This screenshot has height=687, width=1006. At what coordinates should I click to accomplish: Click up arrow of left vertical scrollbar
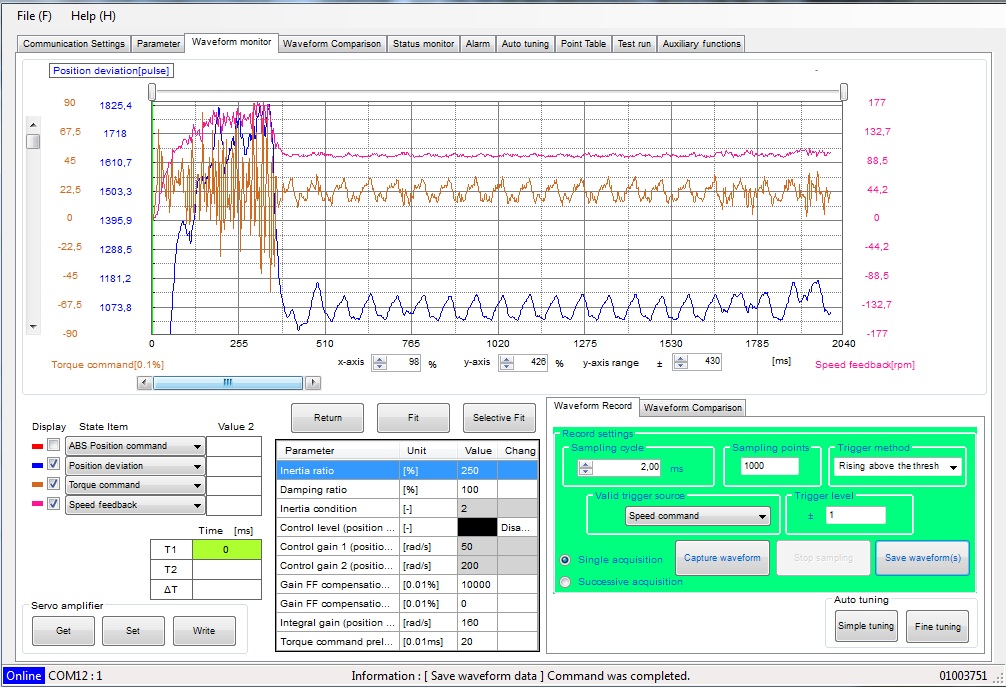coord(33,125)
